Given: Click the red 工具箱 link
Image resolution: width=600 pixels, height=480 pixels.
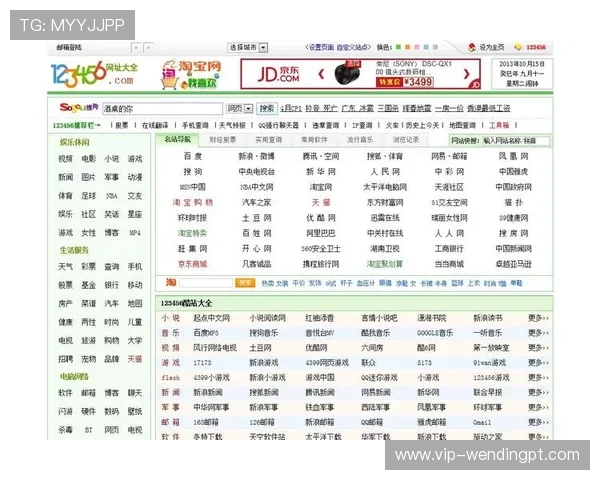Looking at the screenshot, I should 499,125.
